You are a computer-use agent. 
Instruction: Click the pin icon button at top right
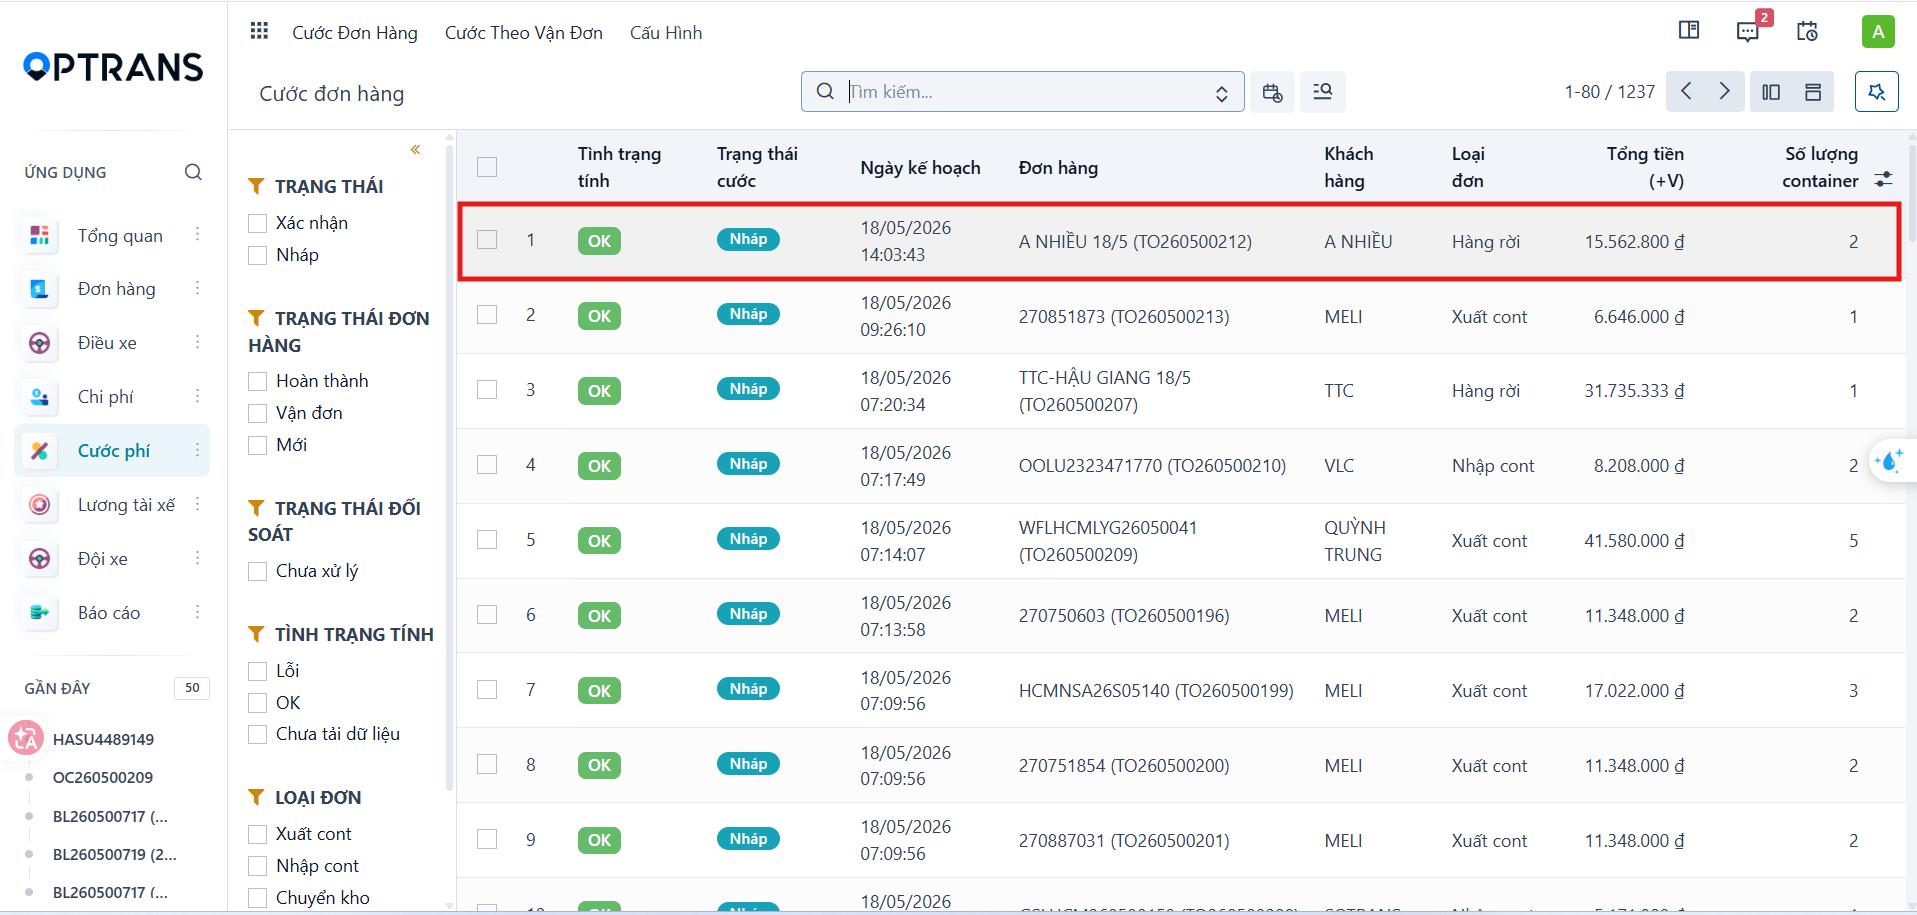1877,91
